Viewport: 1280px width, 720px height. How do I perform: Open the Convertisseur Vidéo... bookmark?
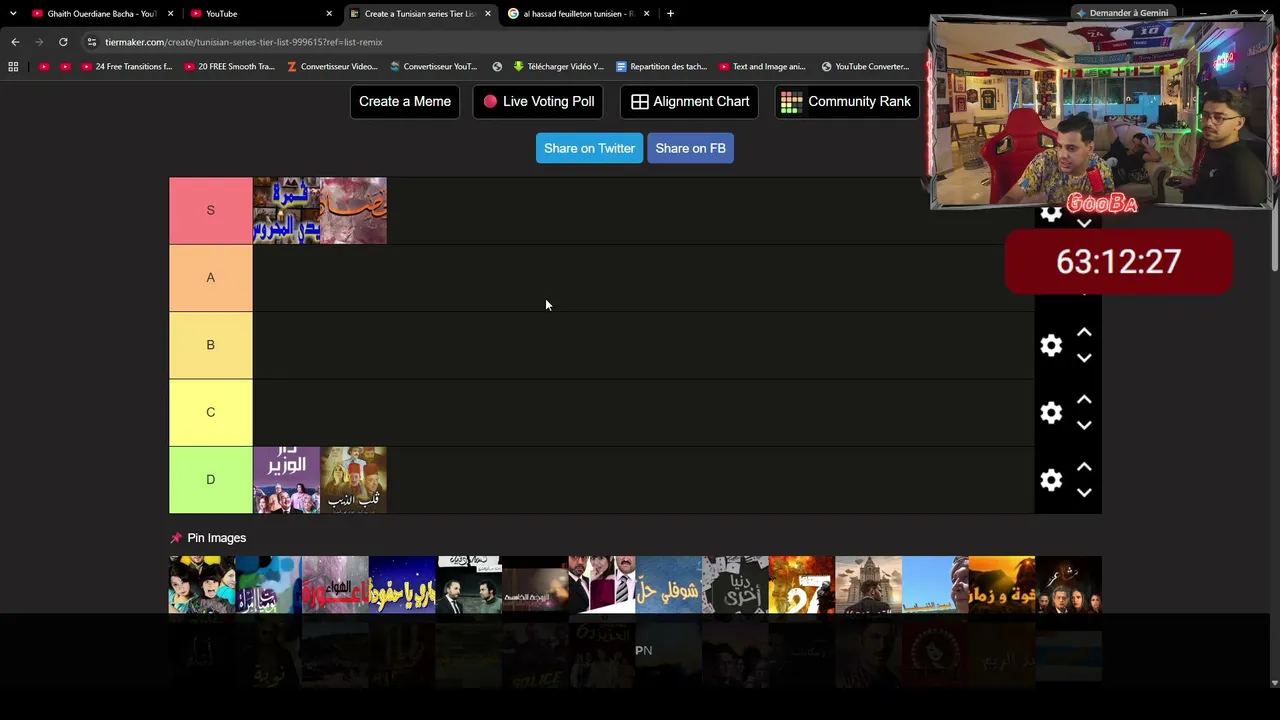tap(332, 67)
